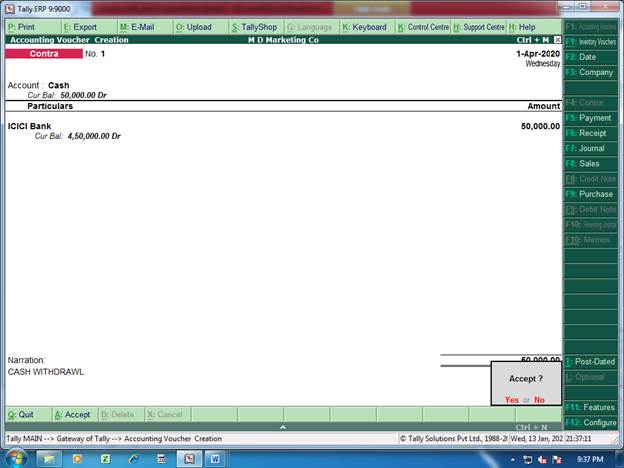
Task: Open TallyShop menu item
Action: click(254, 27)
